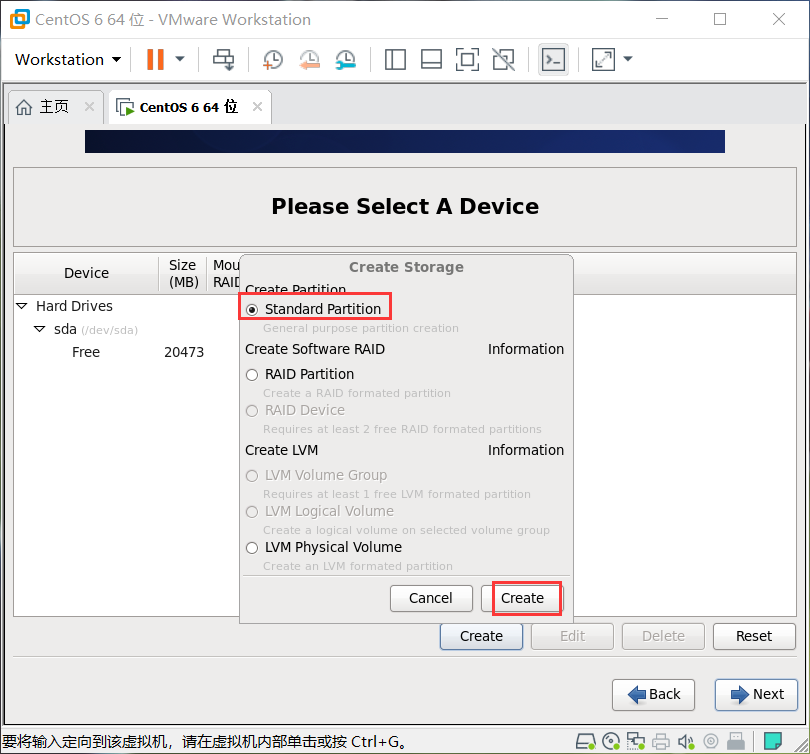Open the Workstation menu
This screenshot has height=754, width=810.
tap(68, 59)
